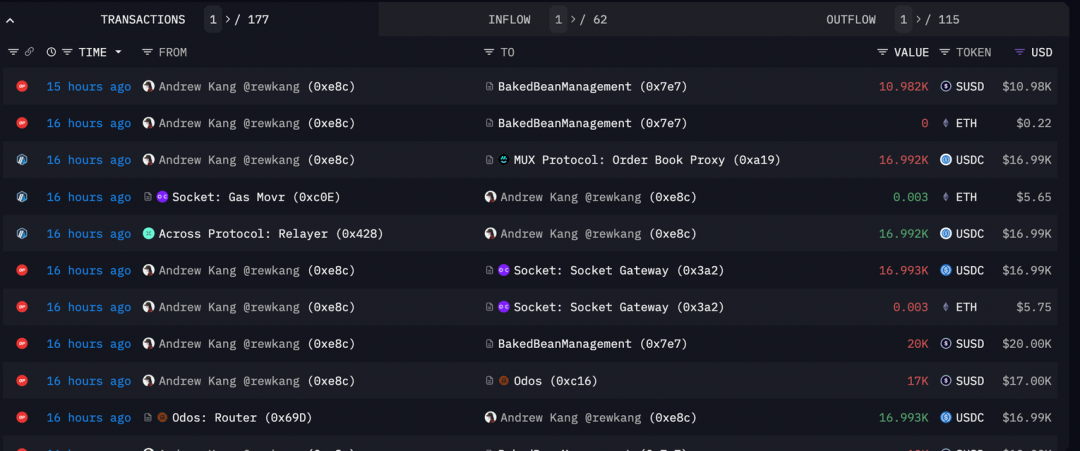This screenshot has width=1080, height=451.
Task: Click the MUX Protocol logo icon
Action: tap(504, 160)
